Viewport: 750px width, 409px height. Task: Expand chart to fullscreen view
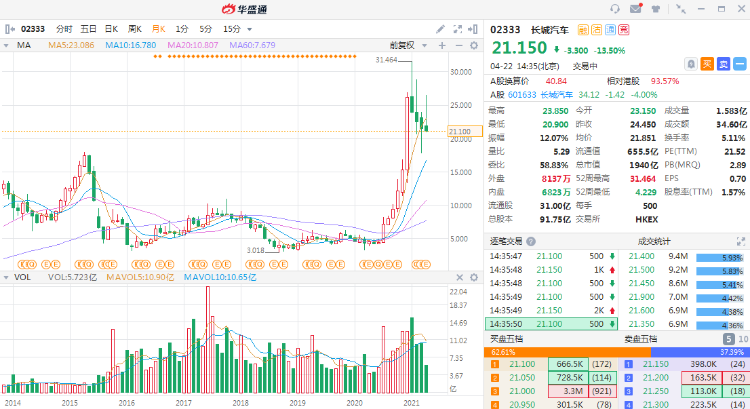tap(457, 29)
